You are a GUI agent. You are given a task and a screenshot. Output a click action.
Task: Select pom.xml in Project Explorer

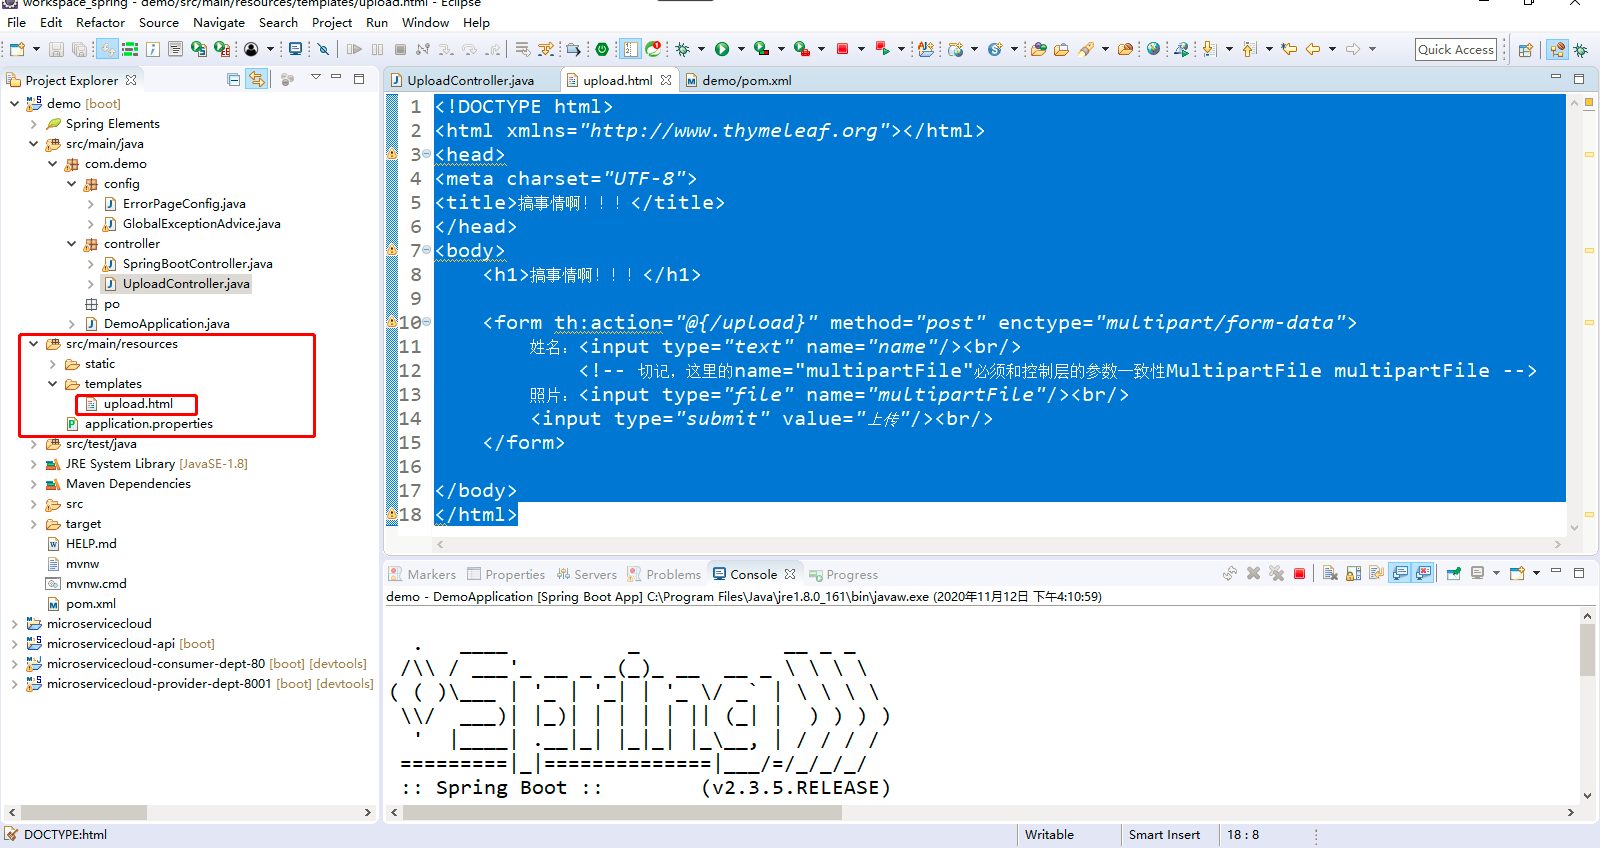tap(91, 604)
